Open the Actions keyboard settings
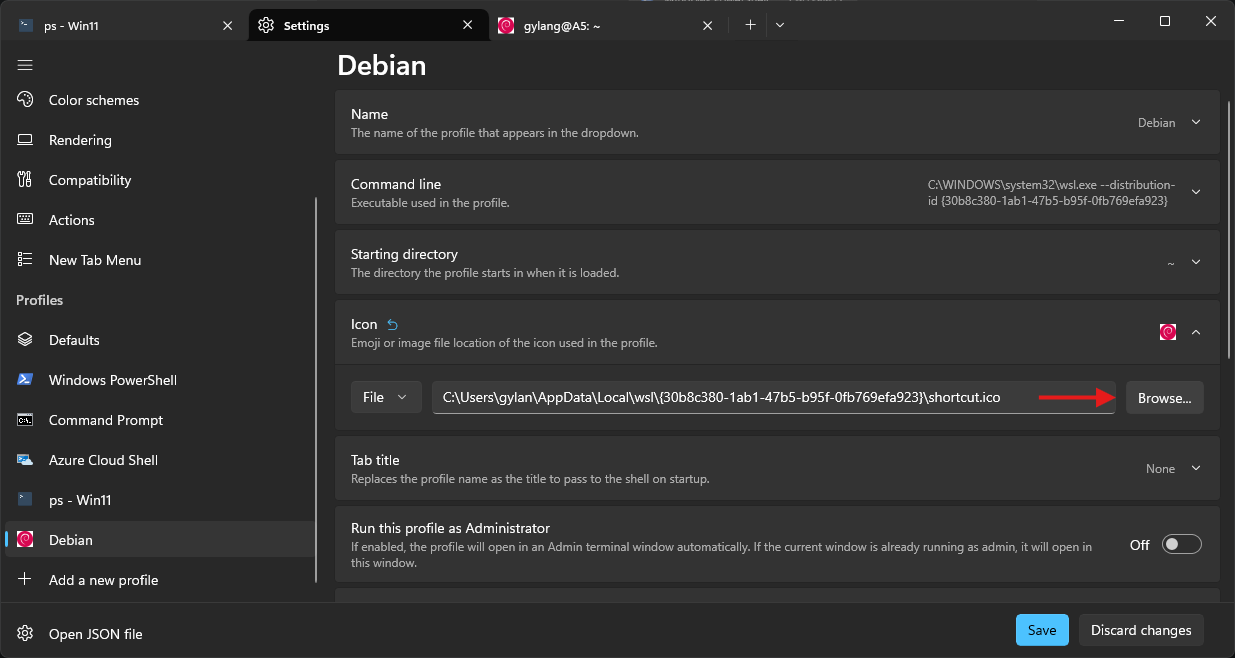Viewport: 1235px width, 658px height. coord(72,220)
